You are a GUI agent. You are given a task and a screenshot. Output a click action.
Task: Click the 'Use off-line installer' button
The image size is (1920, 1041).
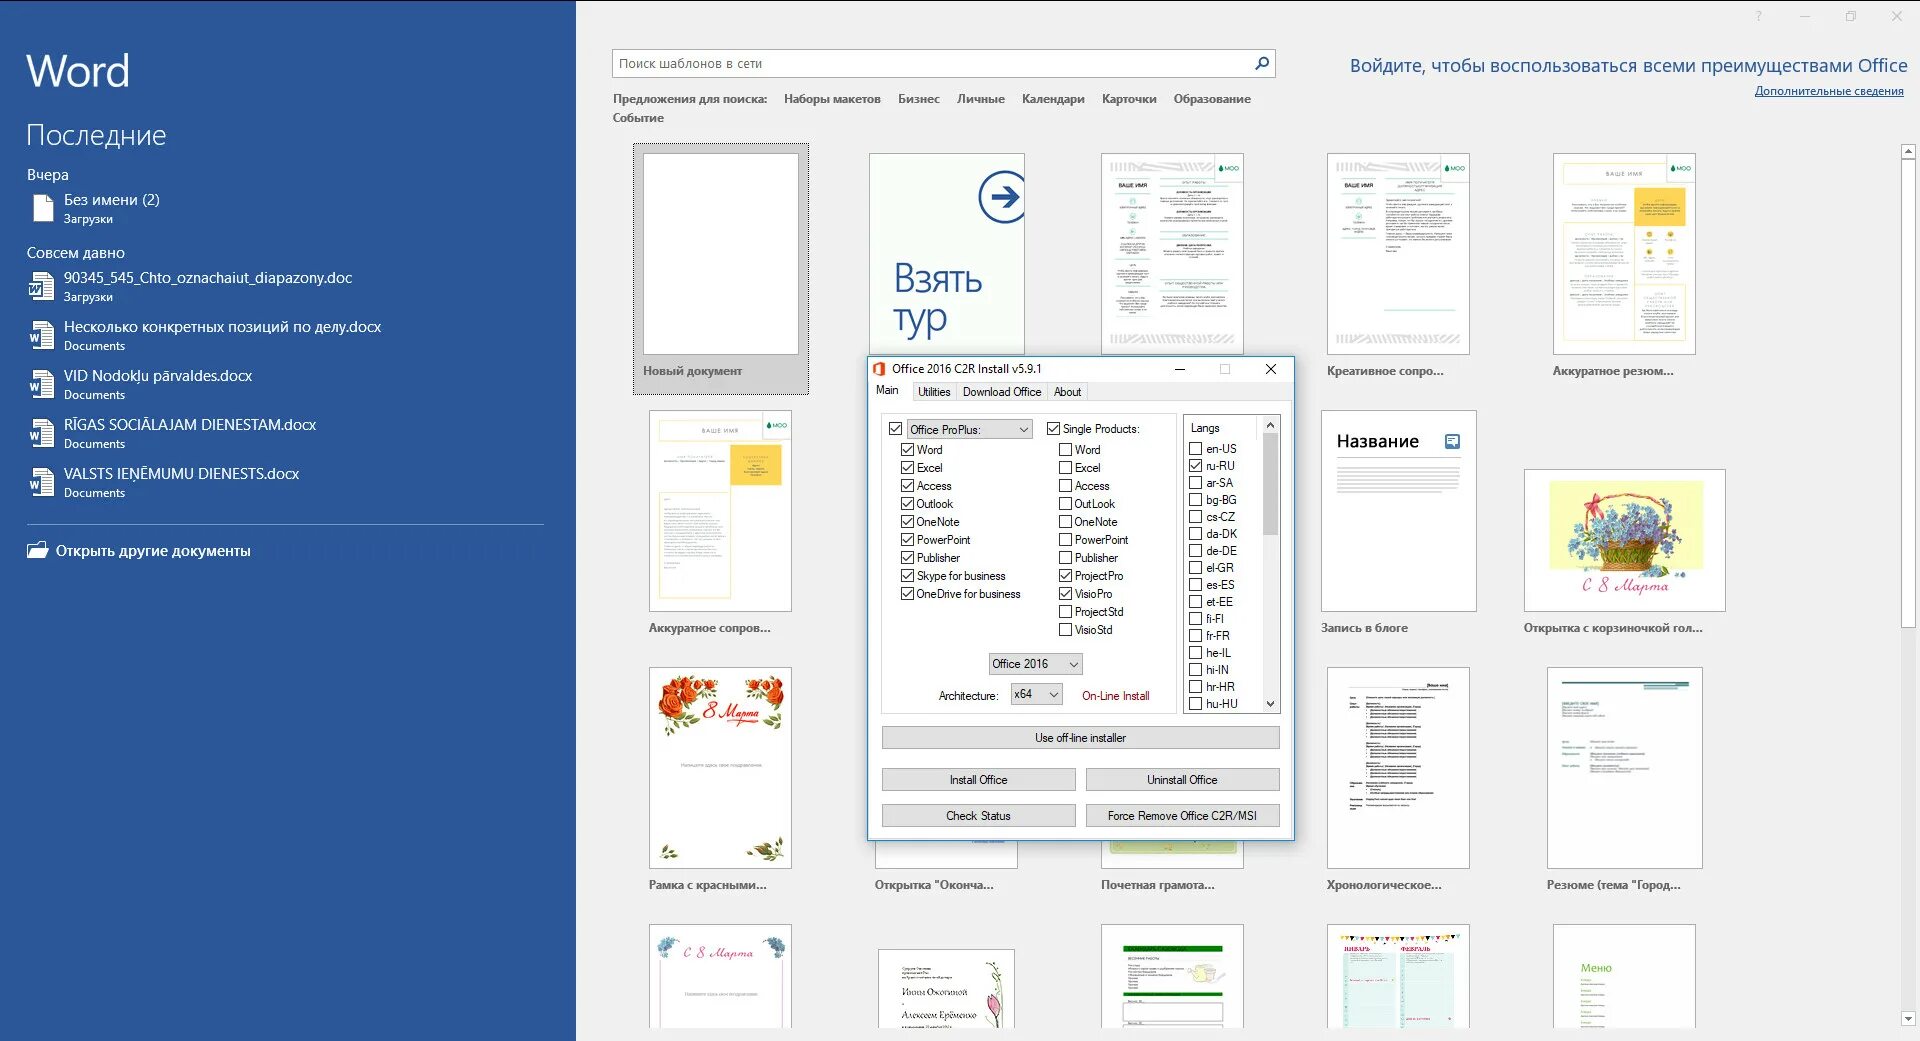(1080, 738)
